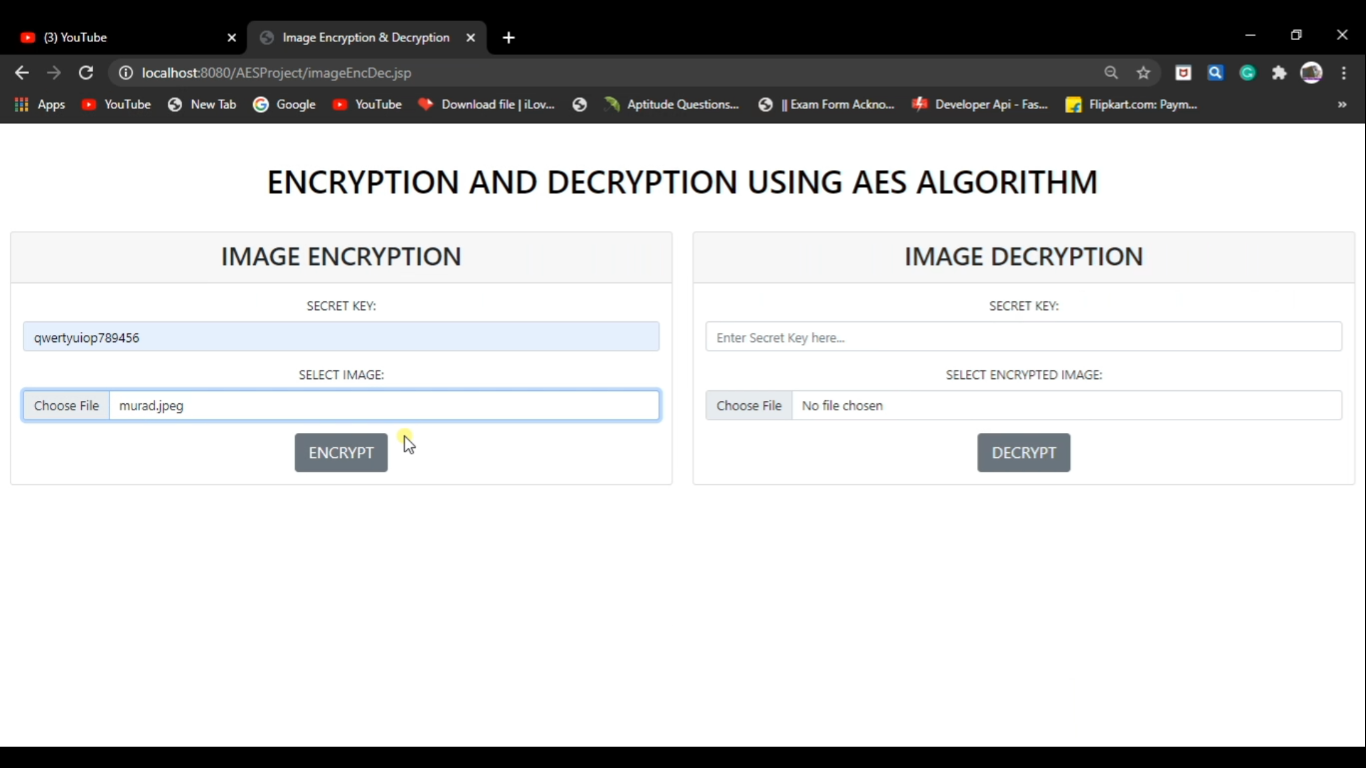Open Chrome extensions puzzle piece icon
This screenshot has height=768, width=1366.
[x=1279, y=72]
